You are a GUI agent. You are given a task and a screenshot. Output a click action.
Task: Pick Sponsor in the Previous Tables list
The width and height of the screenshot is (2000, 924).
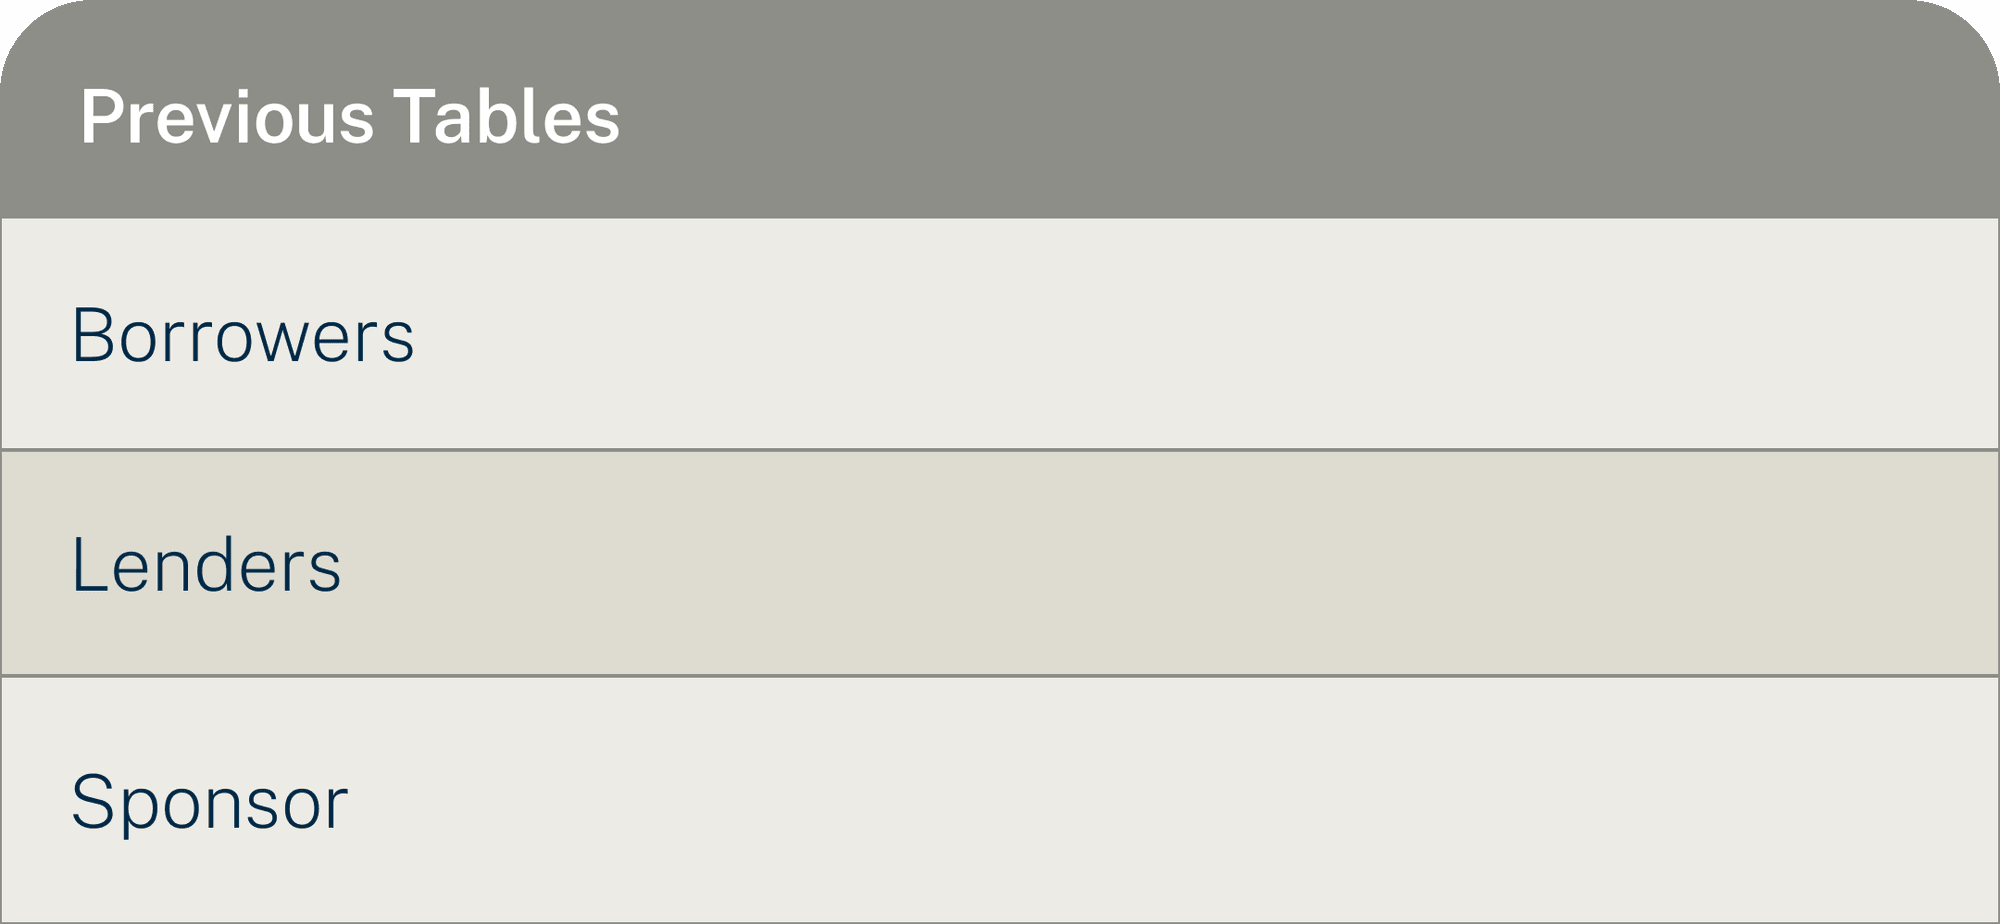pyautogui.click(x=210, y=802)
